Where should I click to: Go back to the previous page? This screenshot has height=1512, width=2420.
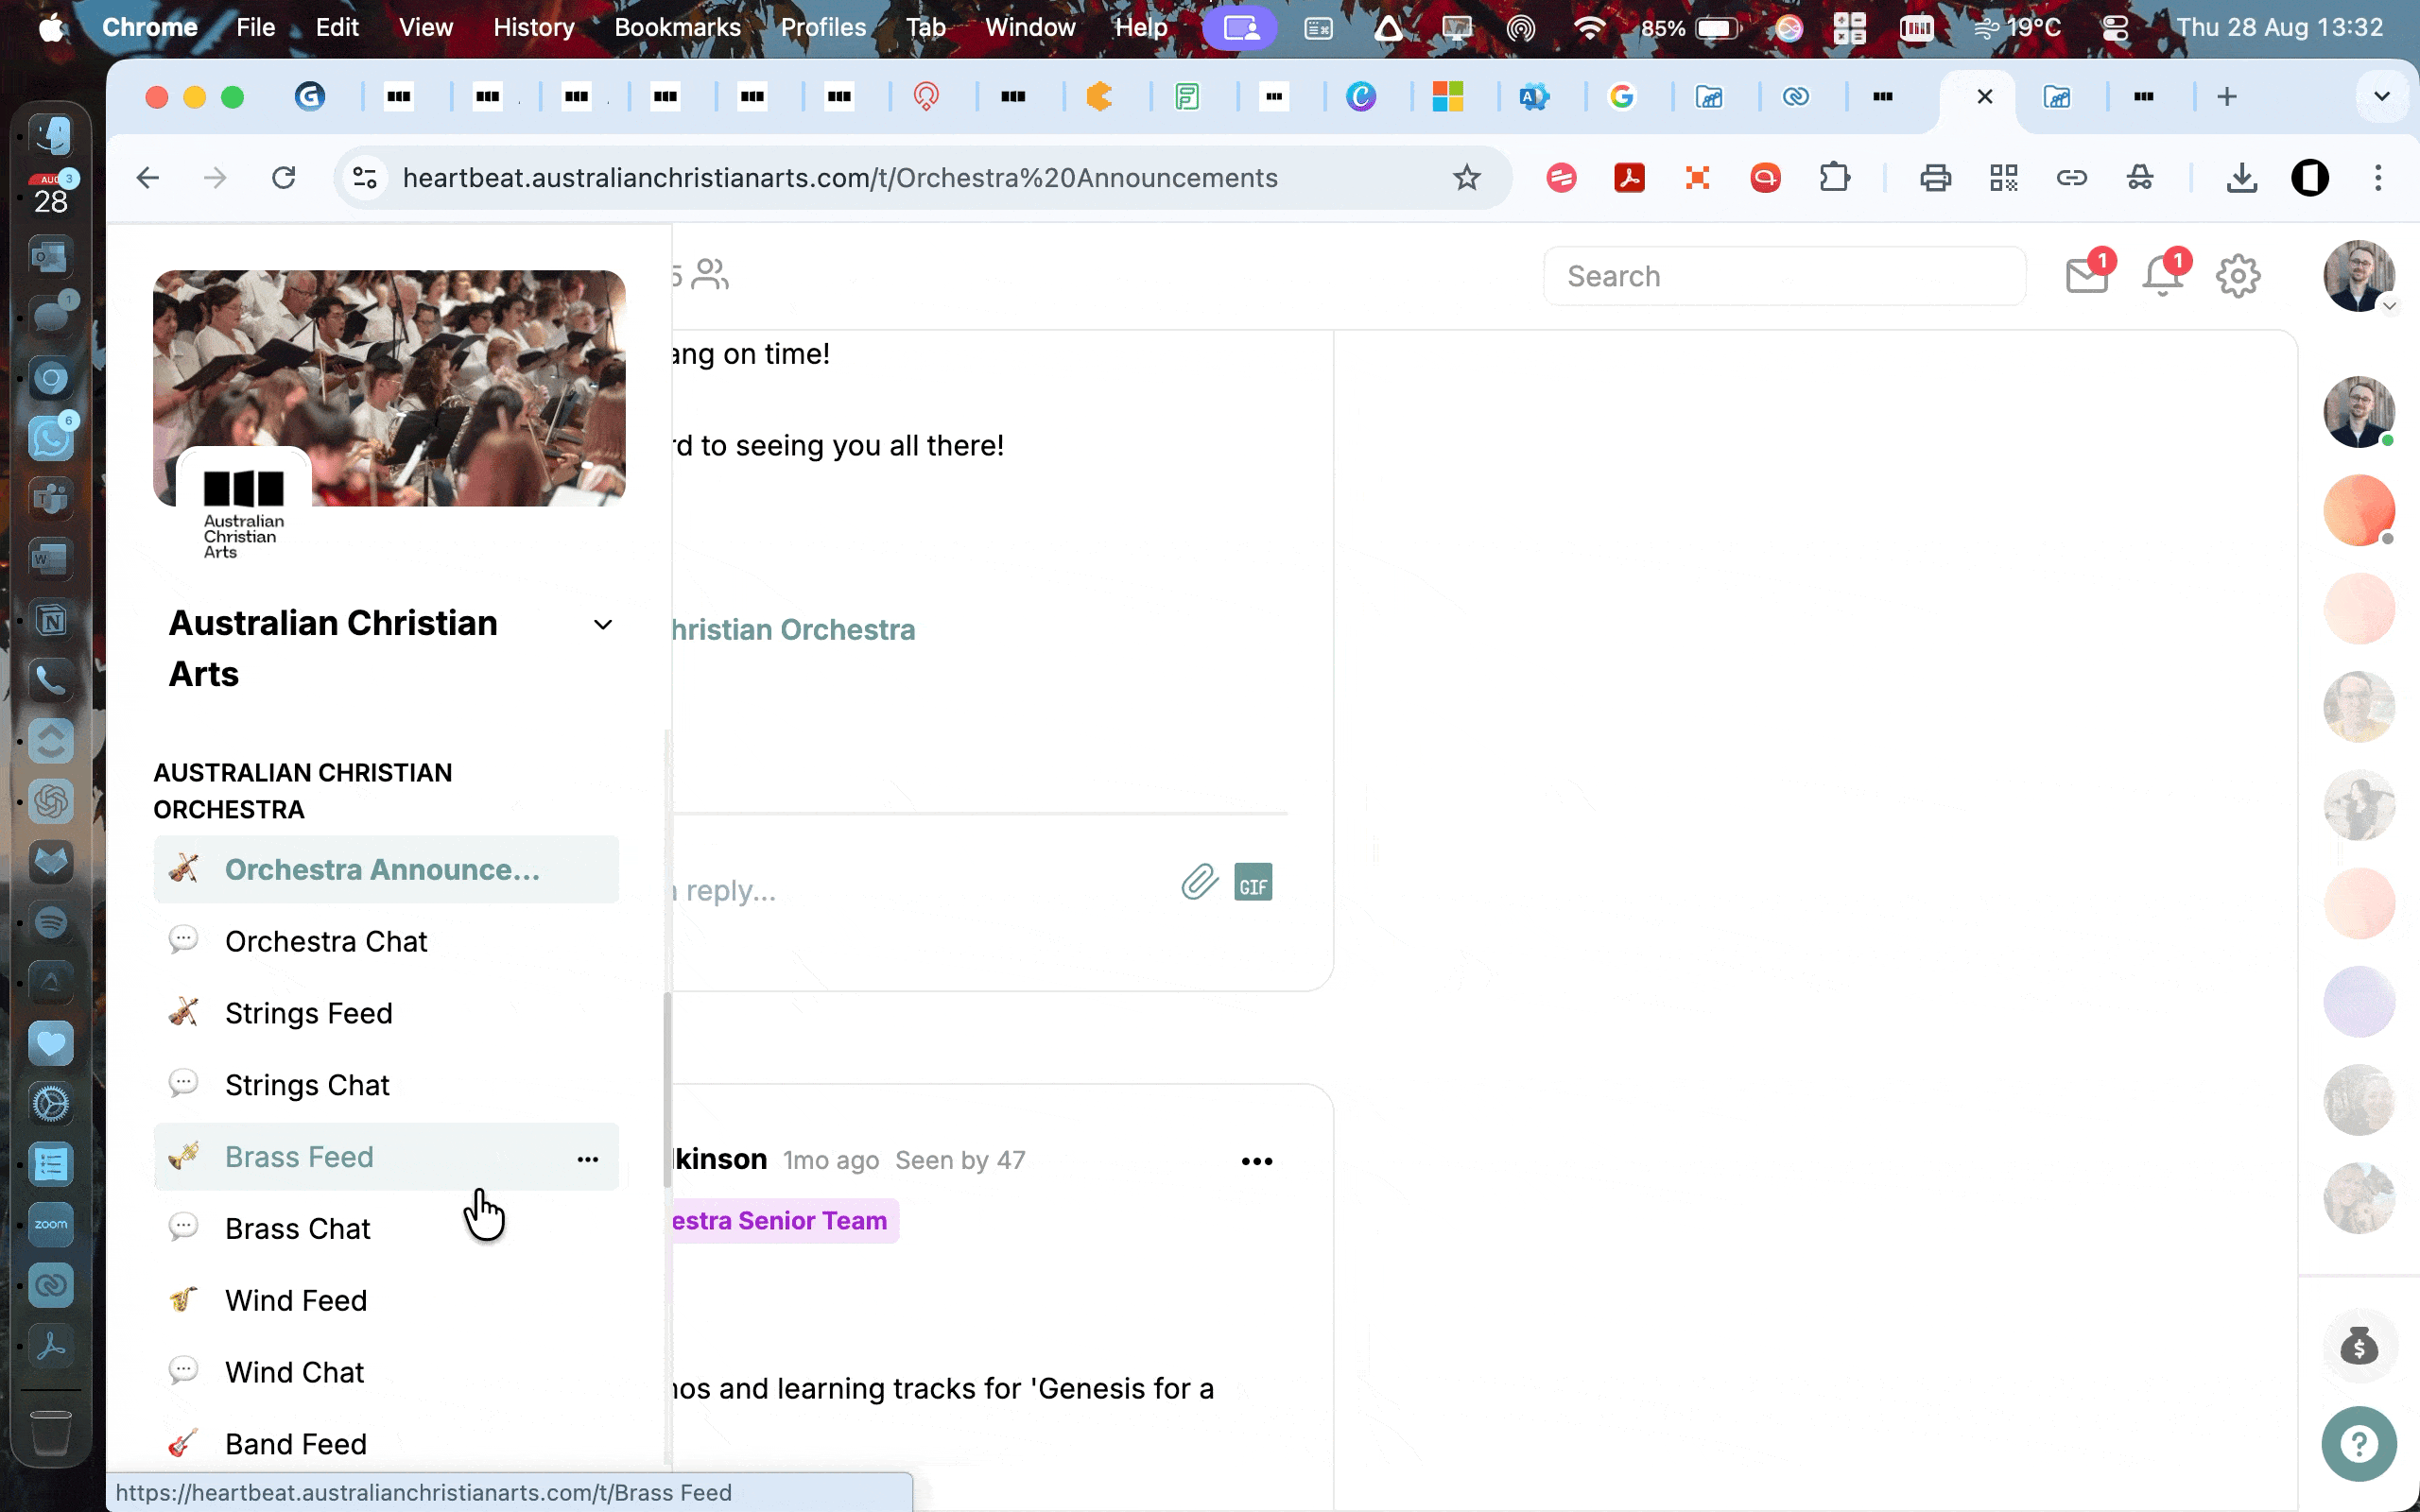click(148, 178)
